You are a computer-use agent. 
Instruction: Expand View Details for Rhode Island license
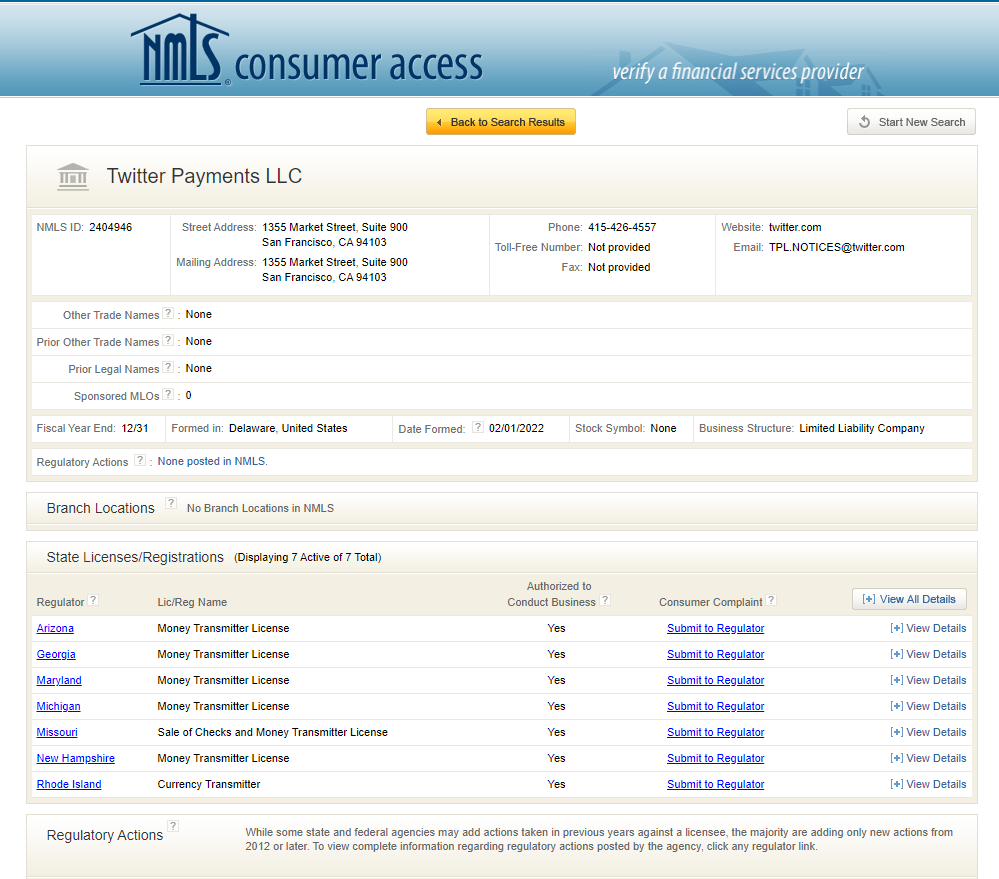pos(928,785)
